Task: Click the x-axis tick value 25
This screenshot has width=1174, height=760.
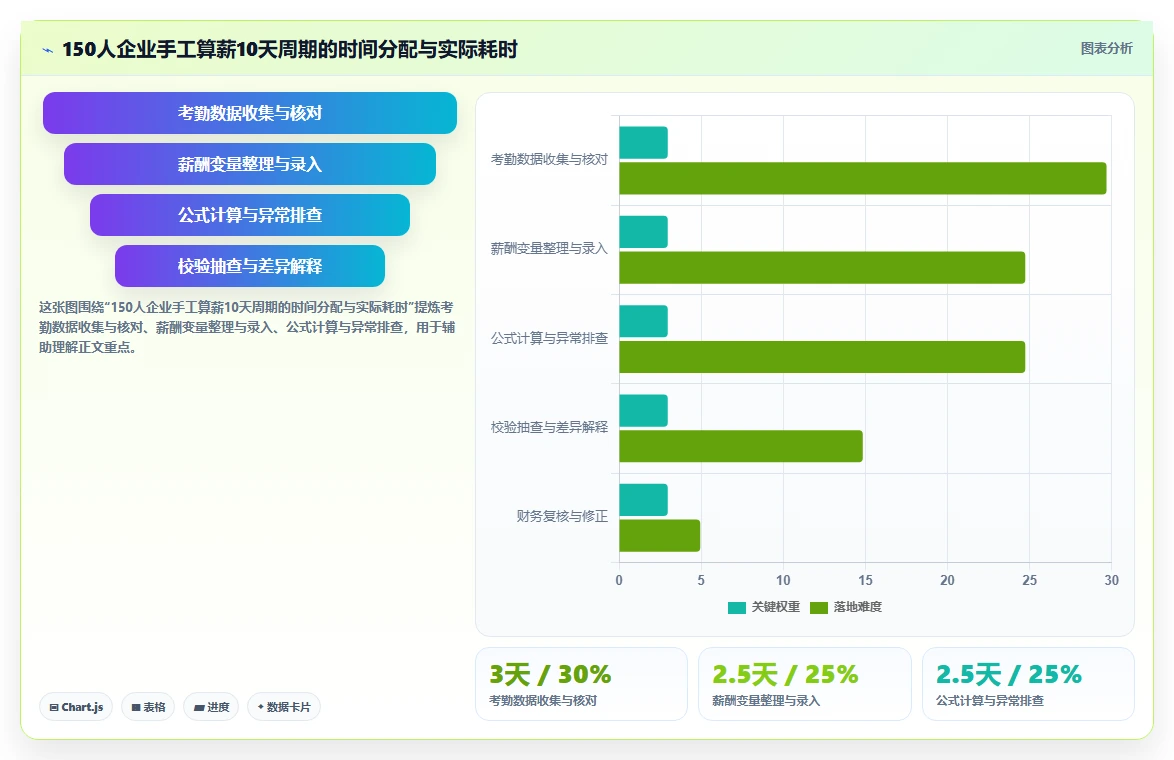Action: tap(1029, 580)
